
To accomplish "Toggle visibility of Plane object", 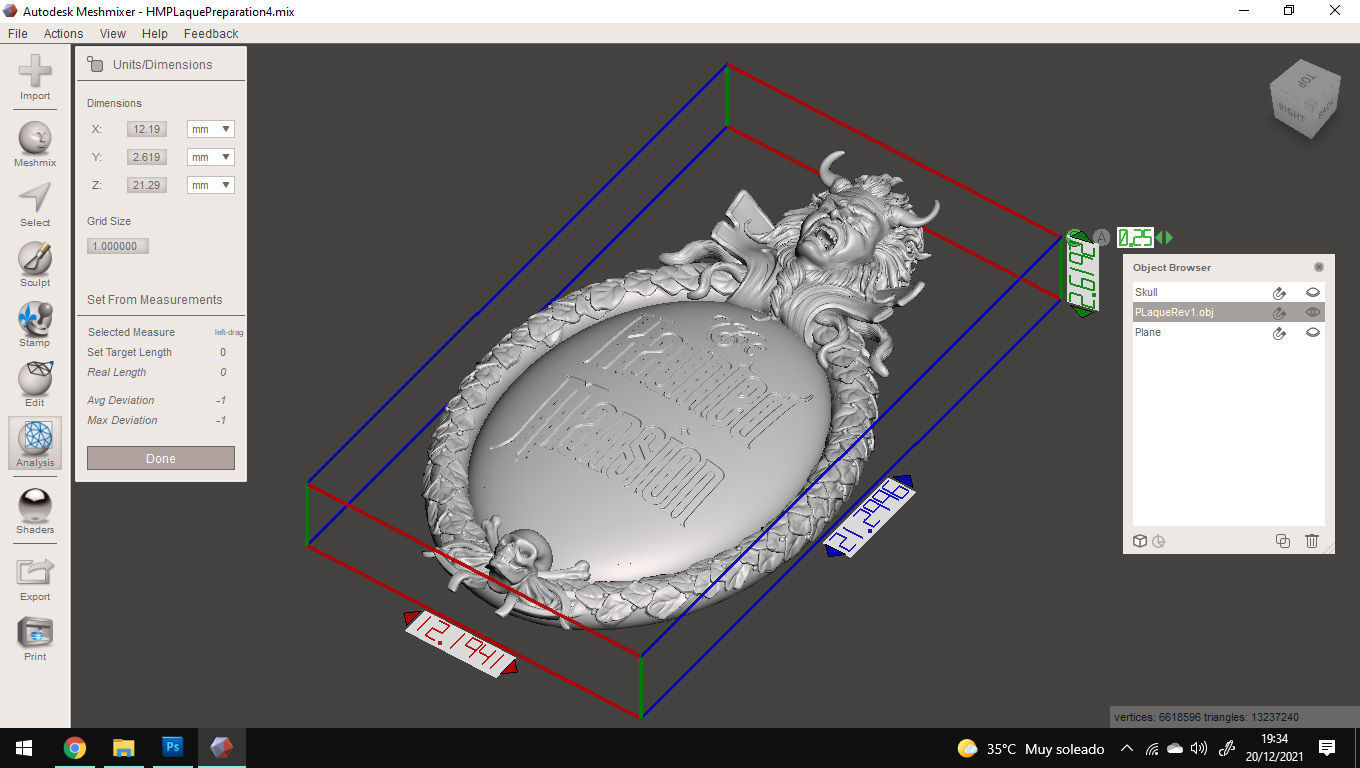I will pyautogui.click(x=1313, y=333).
